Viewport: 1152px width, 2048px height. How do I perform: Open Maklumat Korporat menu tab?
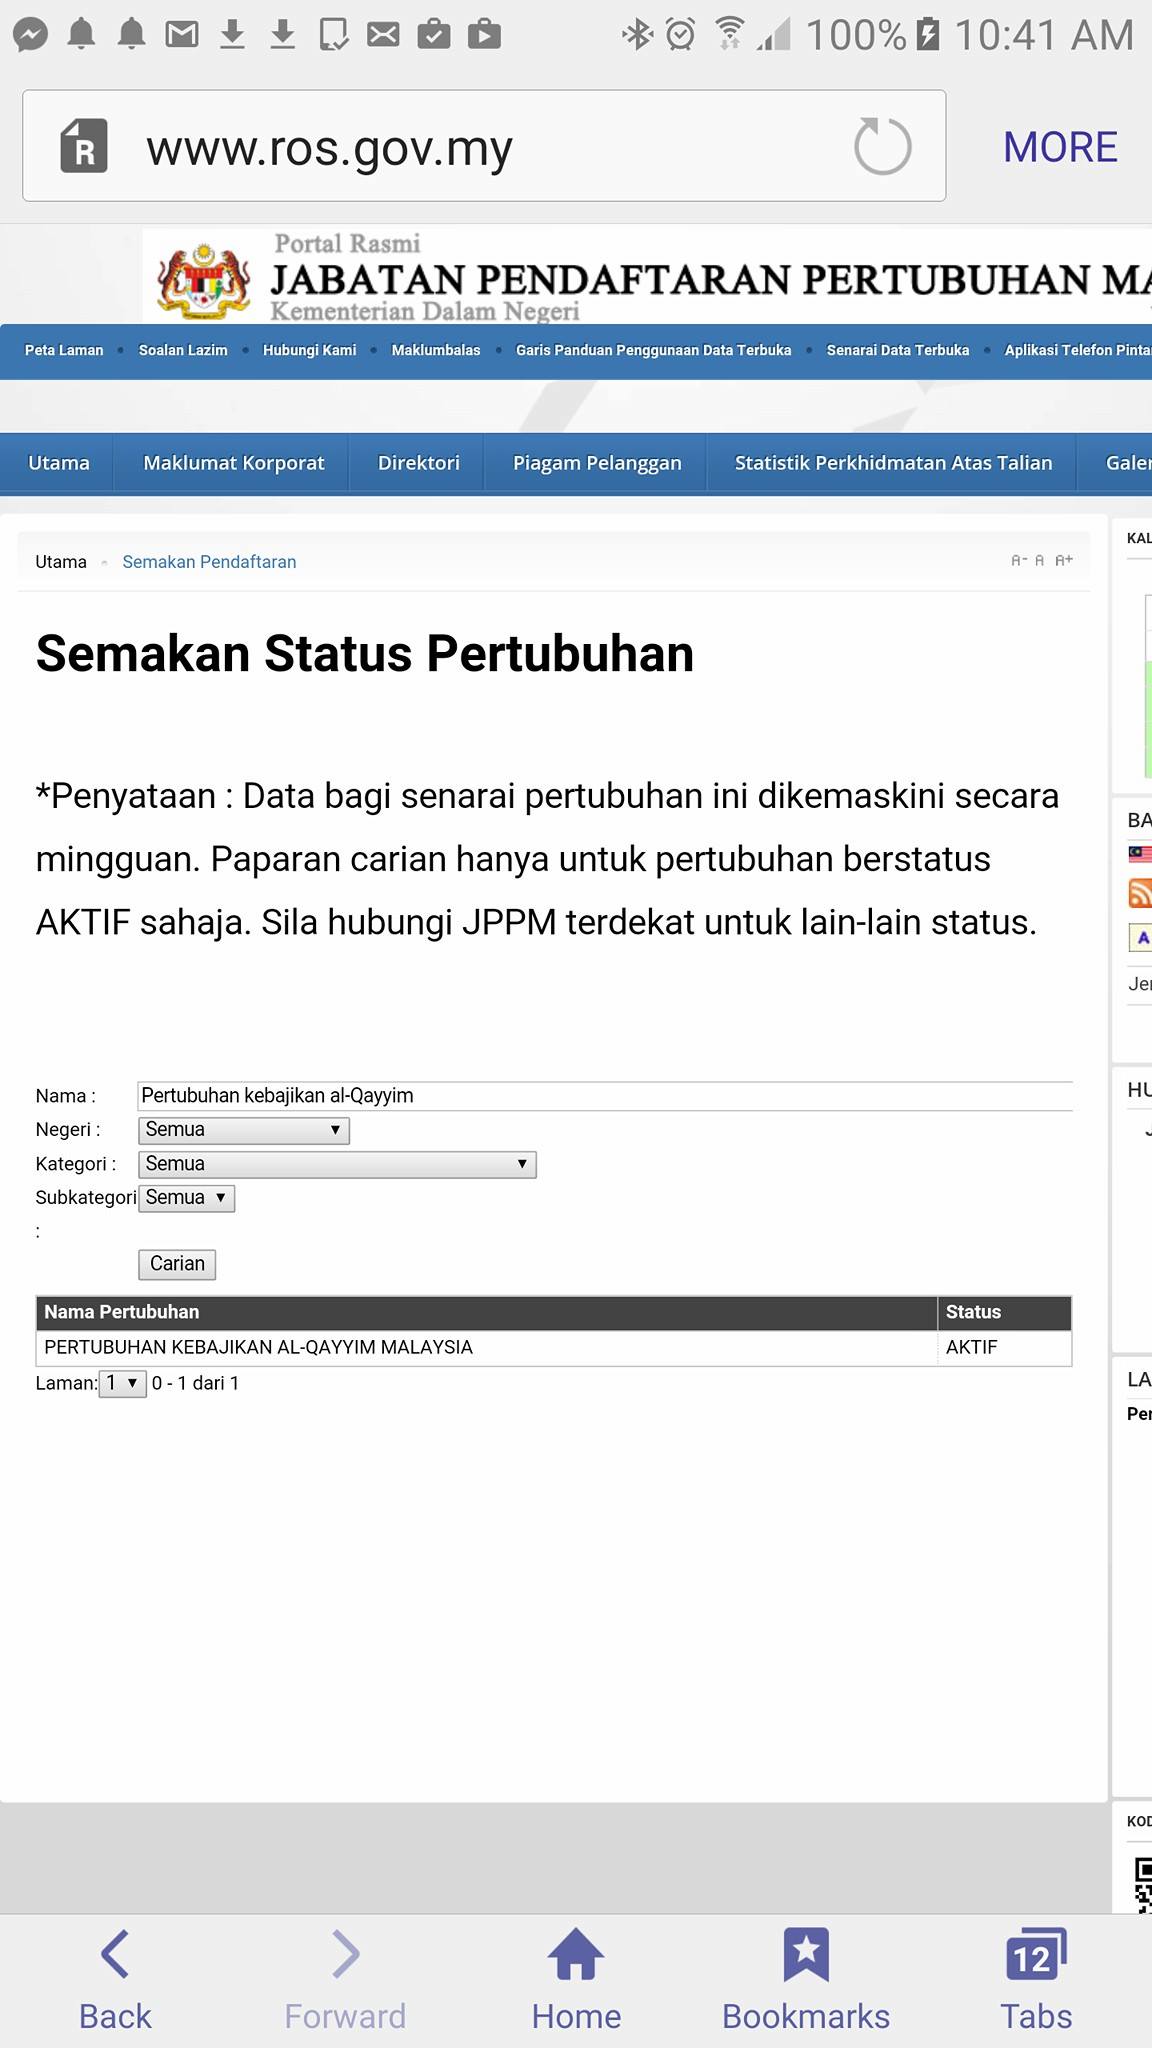(x=233, y=463)
